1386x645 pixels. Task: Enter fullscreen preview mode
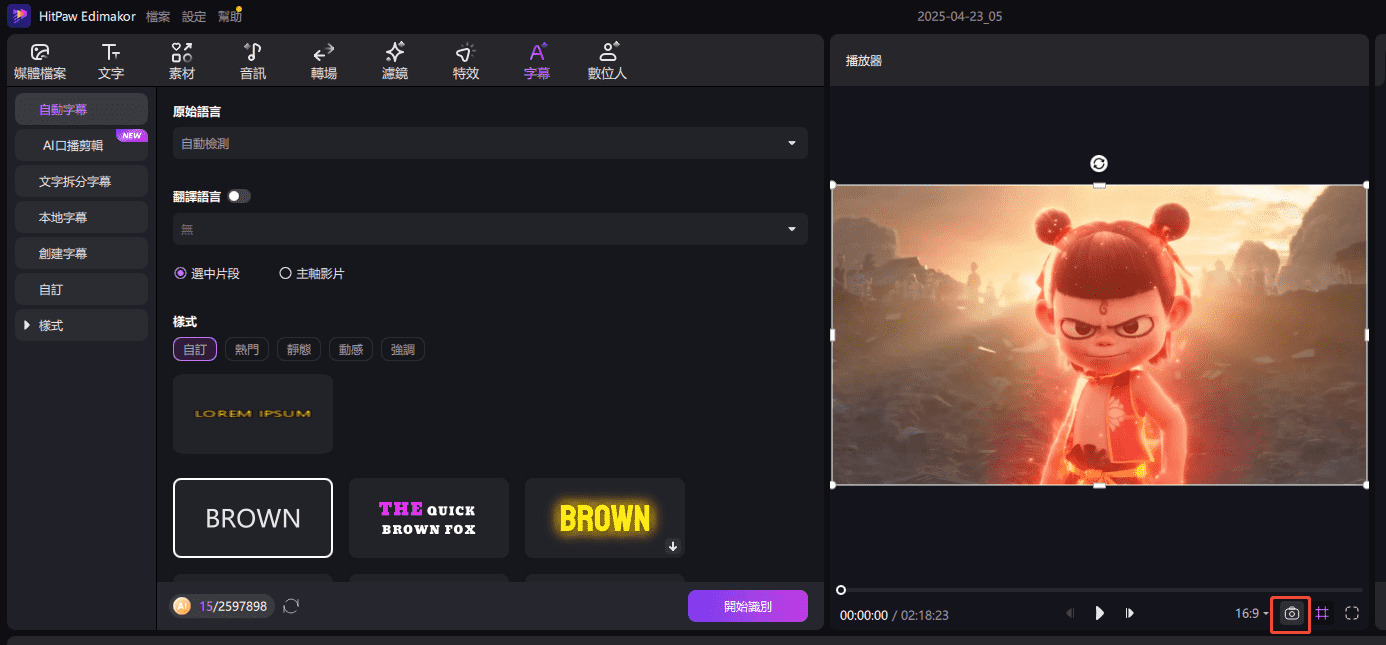[1352, 613]
